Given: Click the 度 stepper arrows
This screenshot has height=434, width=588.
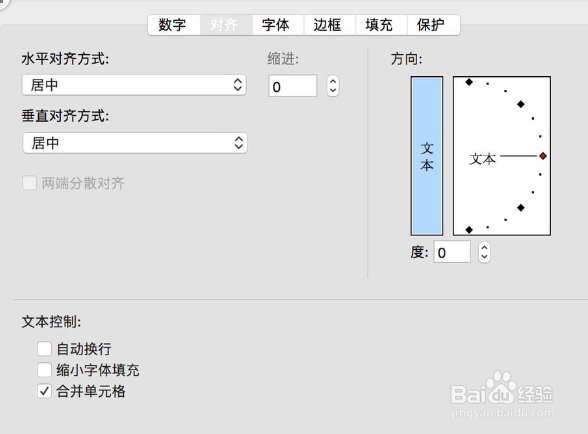Looking at the screenshot, I should click(484, 252).
